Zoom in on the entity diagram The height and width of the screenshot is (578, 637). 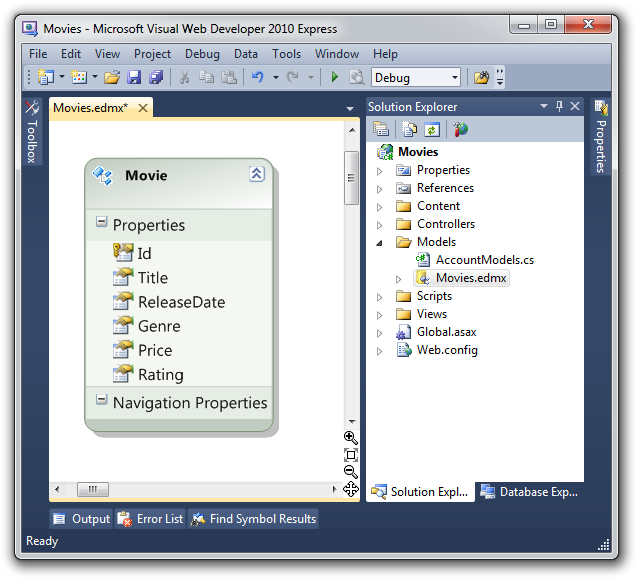click(x=351, y=438)
